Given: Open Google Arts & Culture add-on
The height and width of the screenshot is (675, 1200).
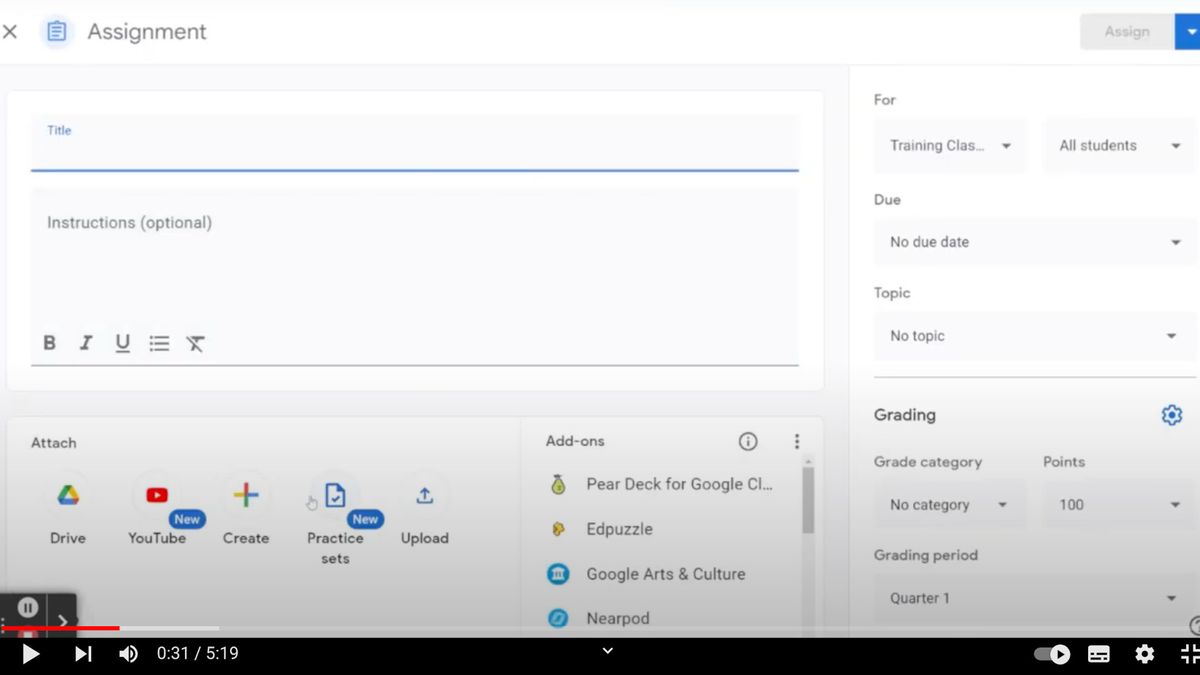Looking at the screenshot, I should pyautogui.click(x=665, y=573).
